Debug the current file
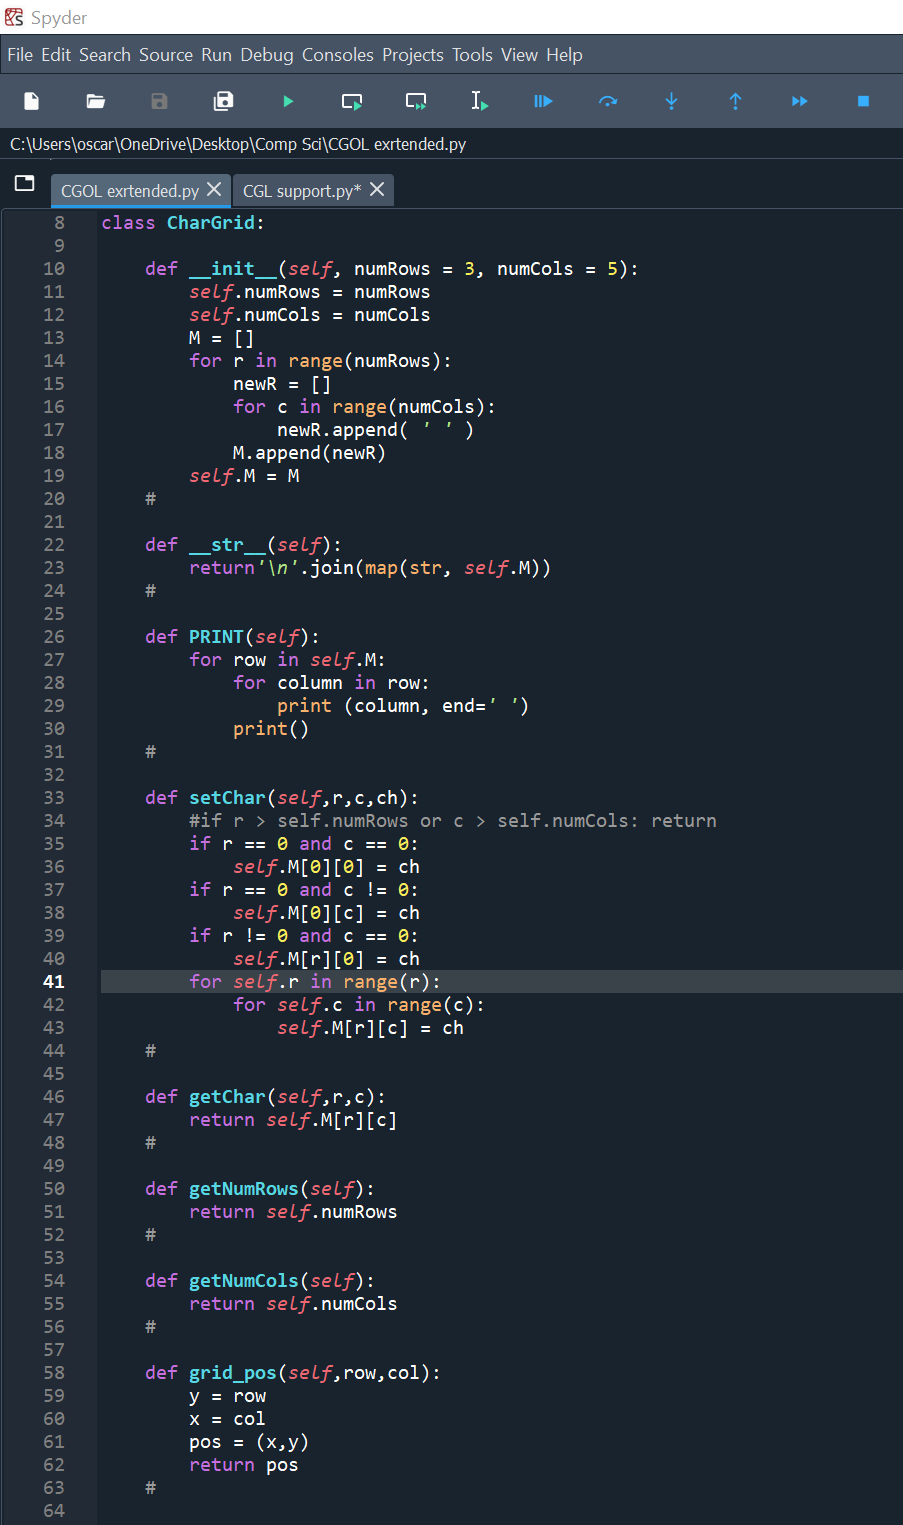 (x=543, y=101)
